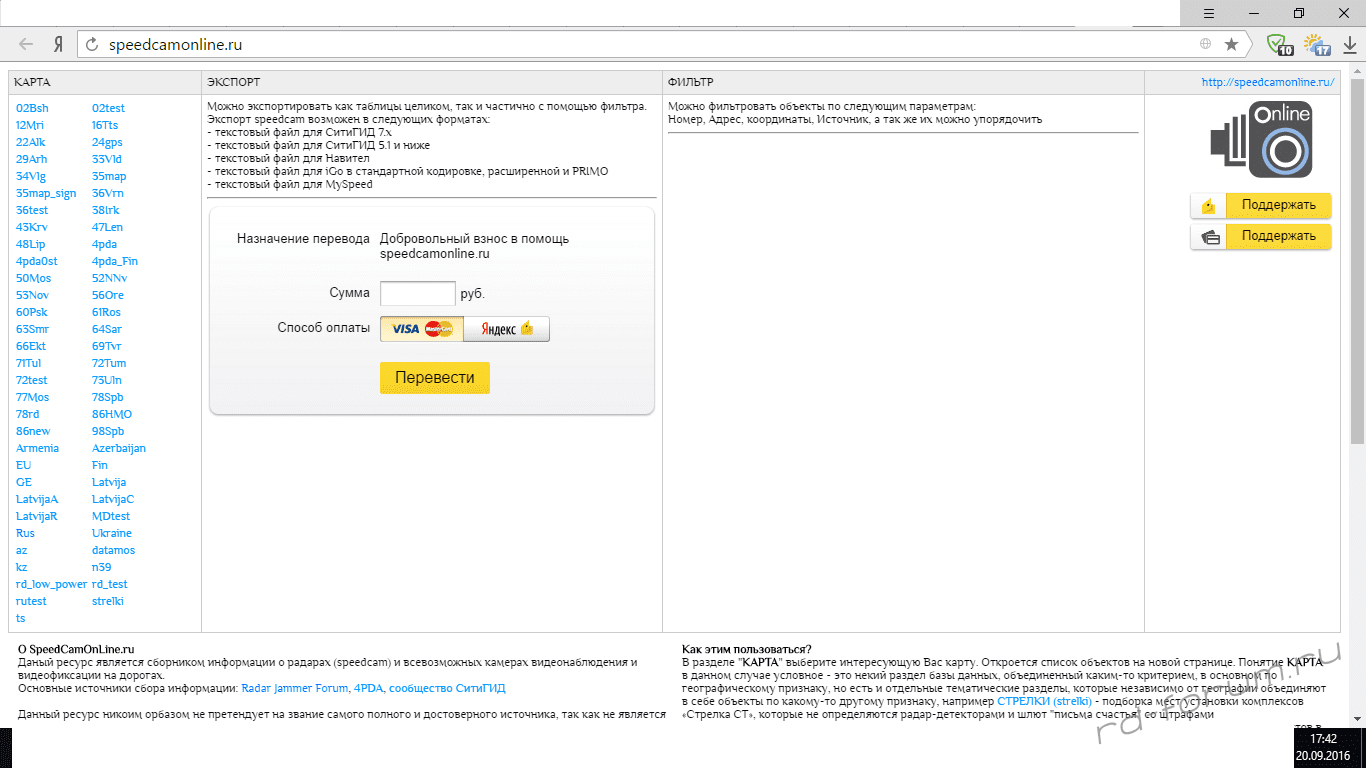The height and width of the screenshot is (772, 1370).
Task: Select Visa MasterCard payment method
Action: 422,329
